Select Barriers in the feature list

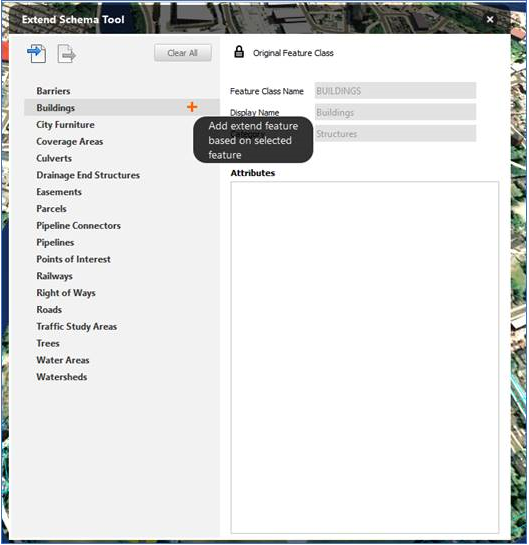[x=54, y=91]
